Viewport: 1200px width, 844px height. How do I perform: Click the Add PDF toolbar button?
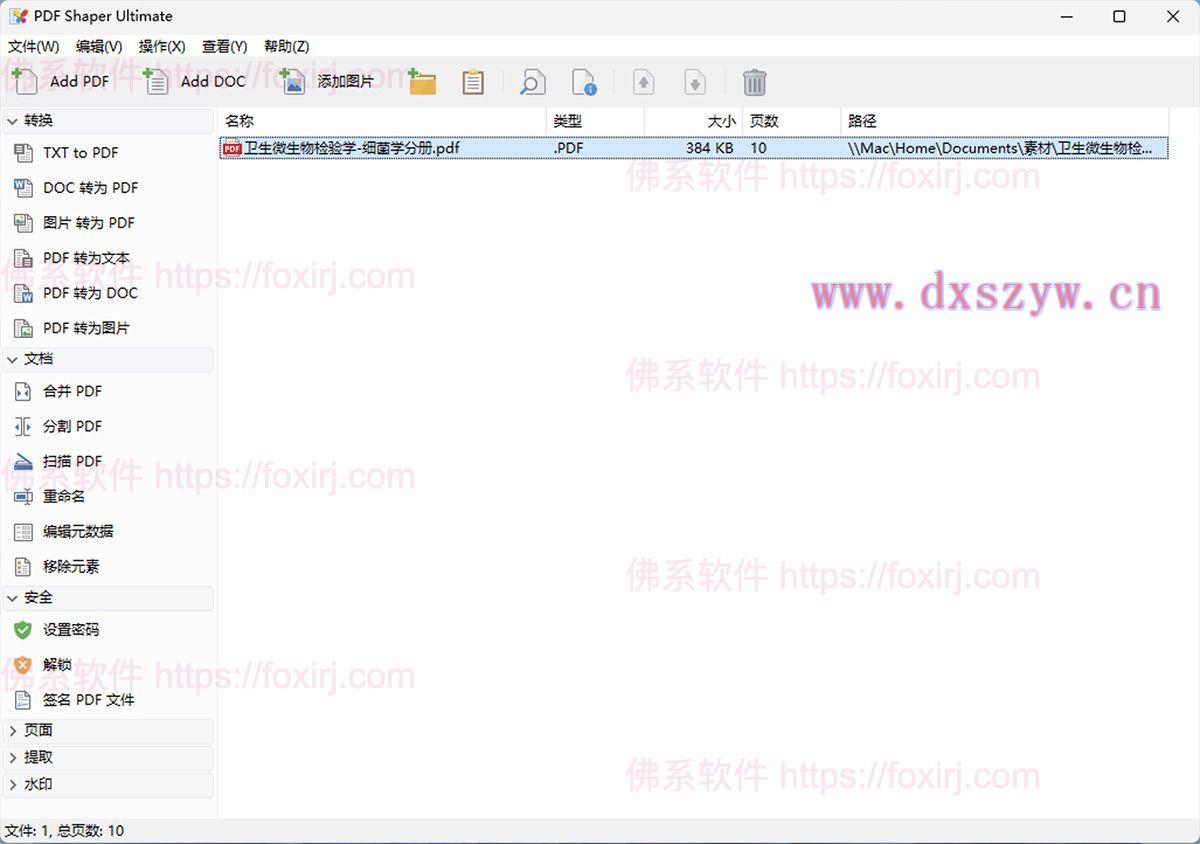click(x=61, y=81)
